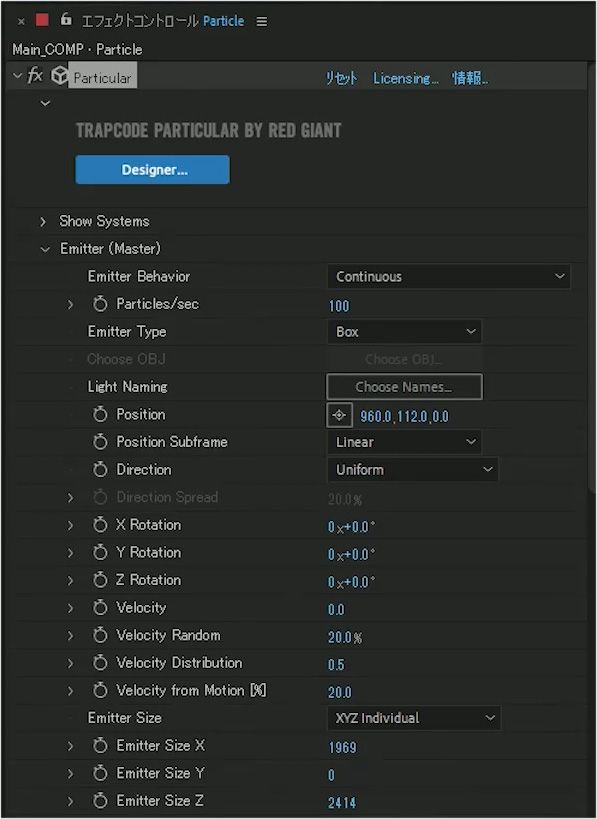
Task: Click the Designer... button
Action: point(153,170)
